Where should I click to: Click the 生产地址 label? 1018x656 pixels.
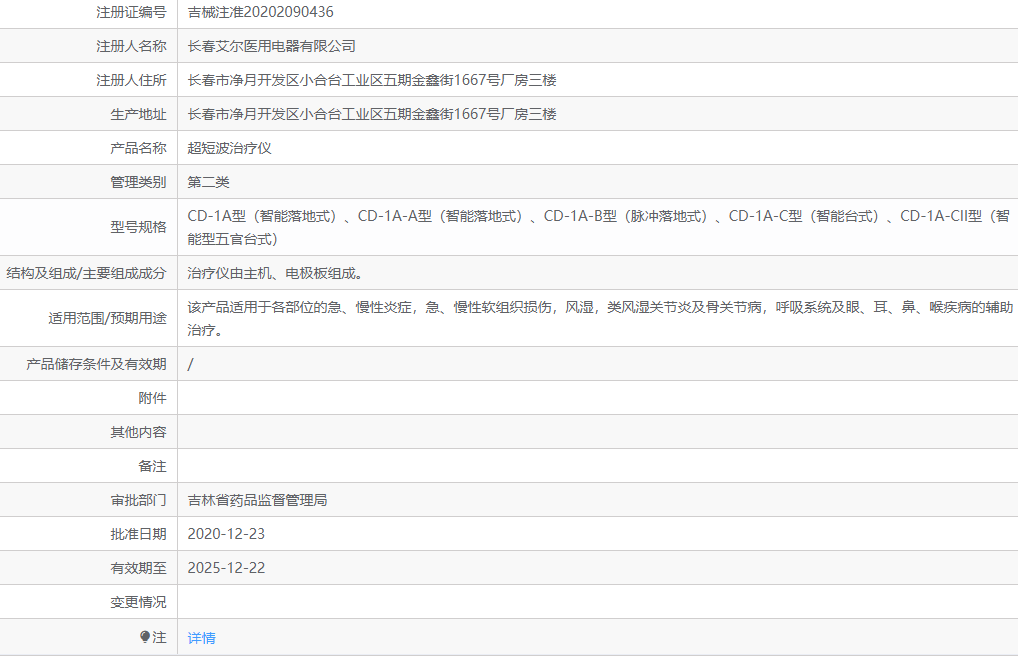(138, 114)
